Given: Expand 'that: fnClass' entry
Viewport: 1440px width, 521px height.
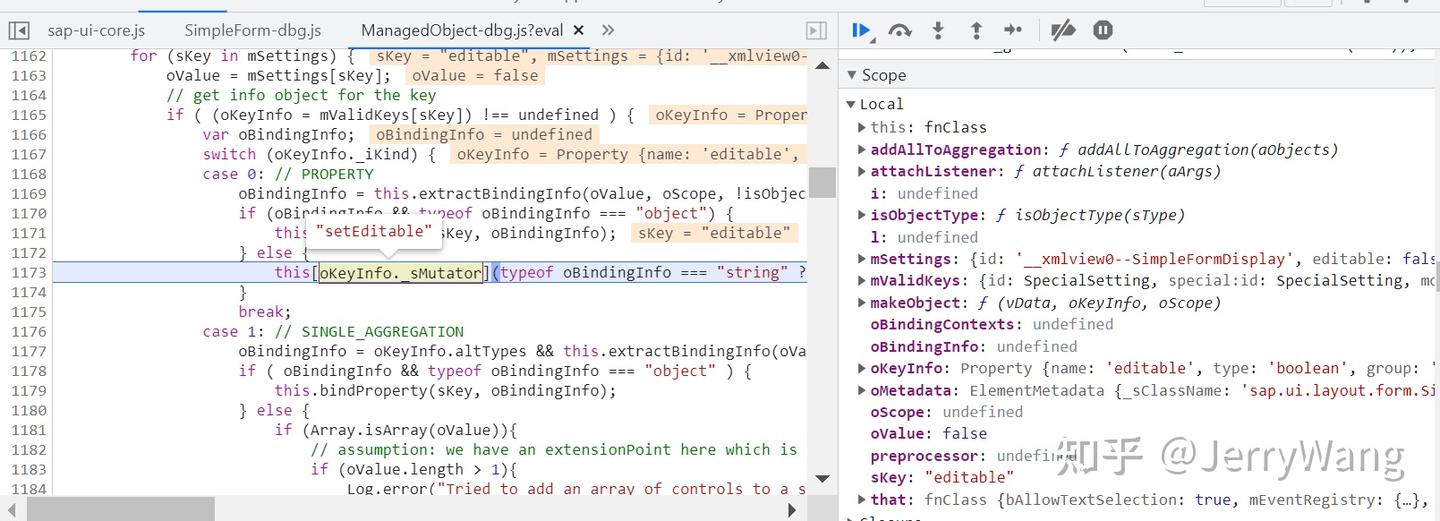Looking at the screenshot, I should tap(862, 499).
